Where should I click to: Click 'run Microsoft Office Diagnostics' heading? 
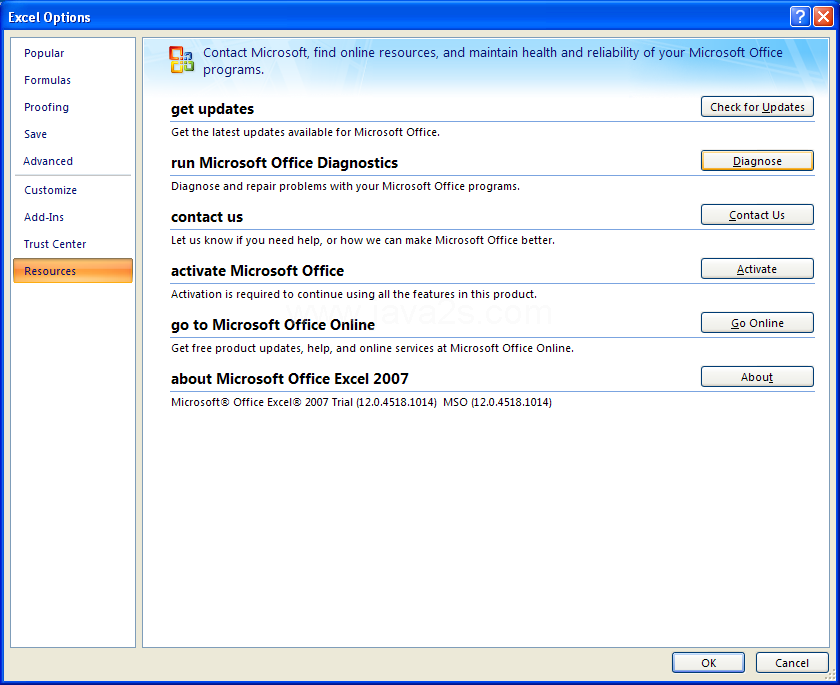(284, 163)
